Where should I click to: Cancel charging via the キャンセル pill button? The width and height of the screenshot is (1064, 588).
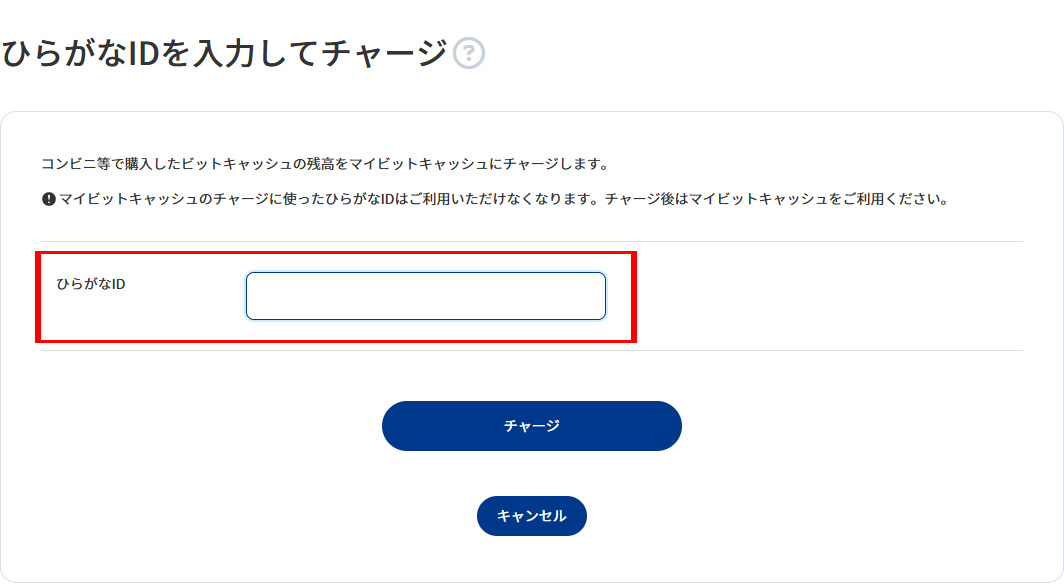[531, 516]
